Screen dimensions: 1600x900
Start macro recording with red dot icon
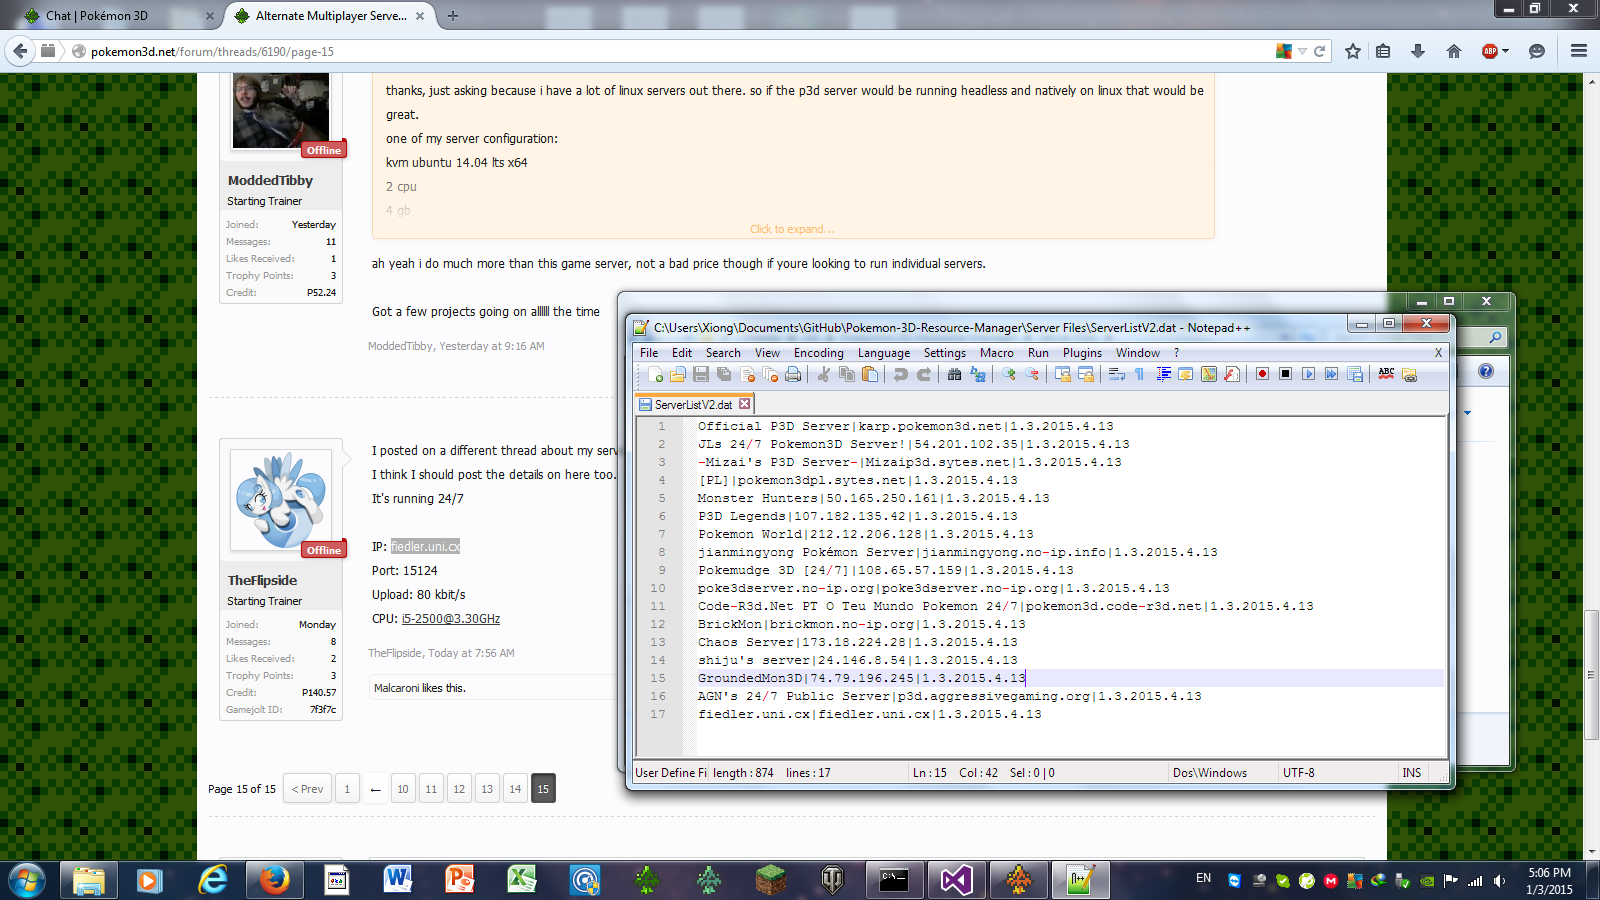tap(1262, 374)
